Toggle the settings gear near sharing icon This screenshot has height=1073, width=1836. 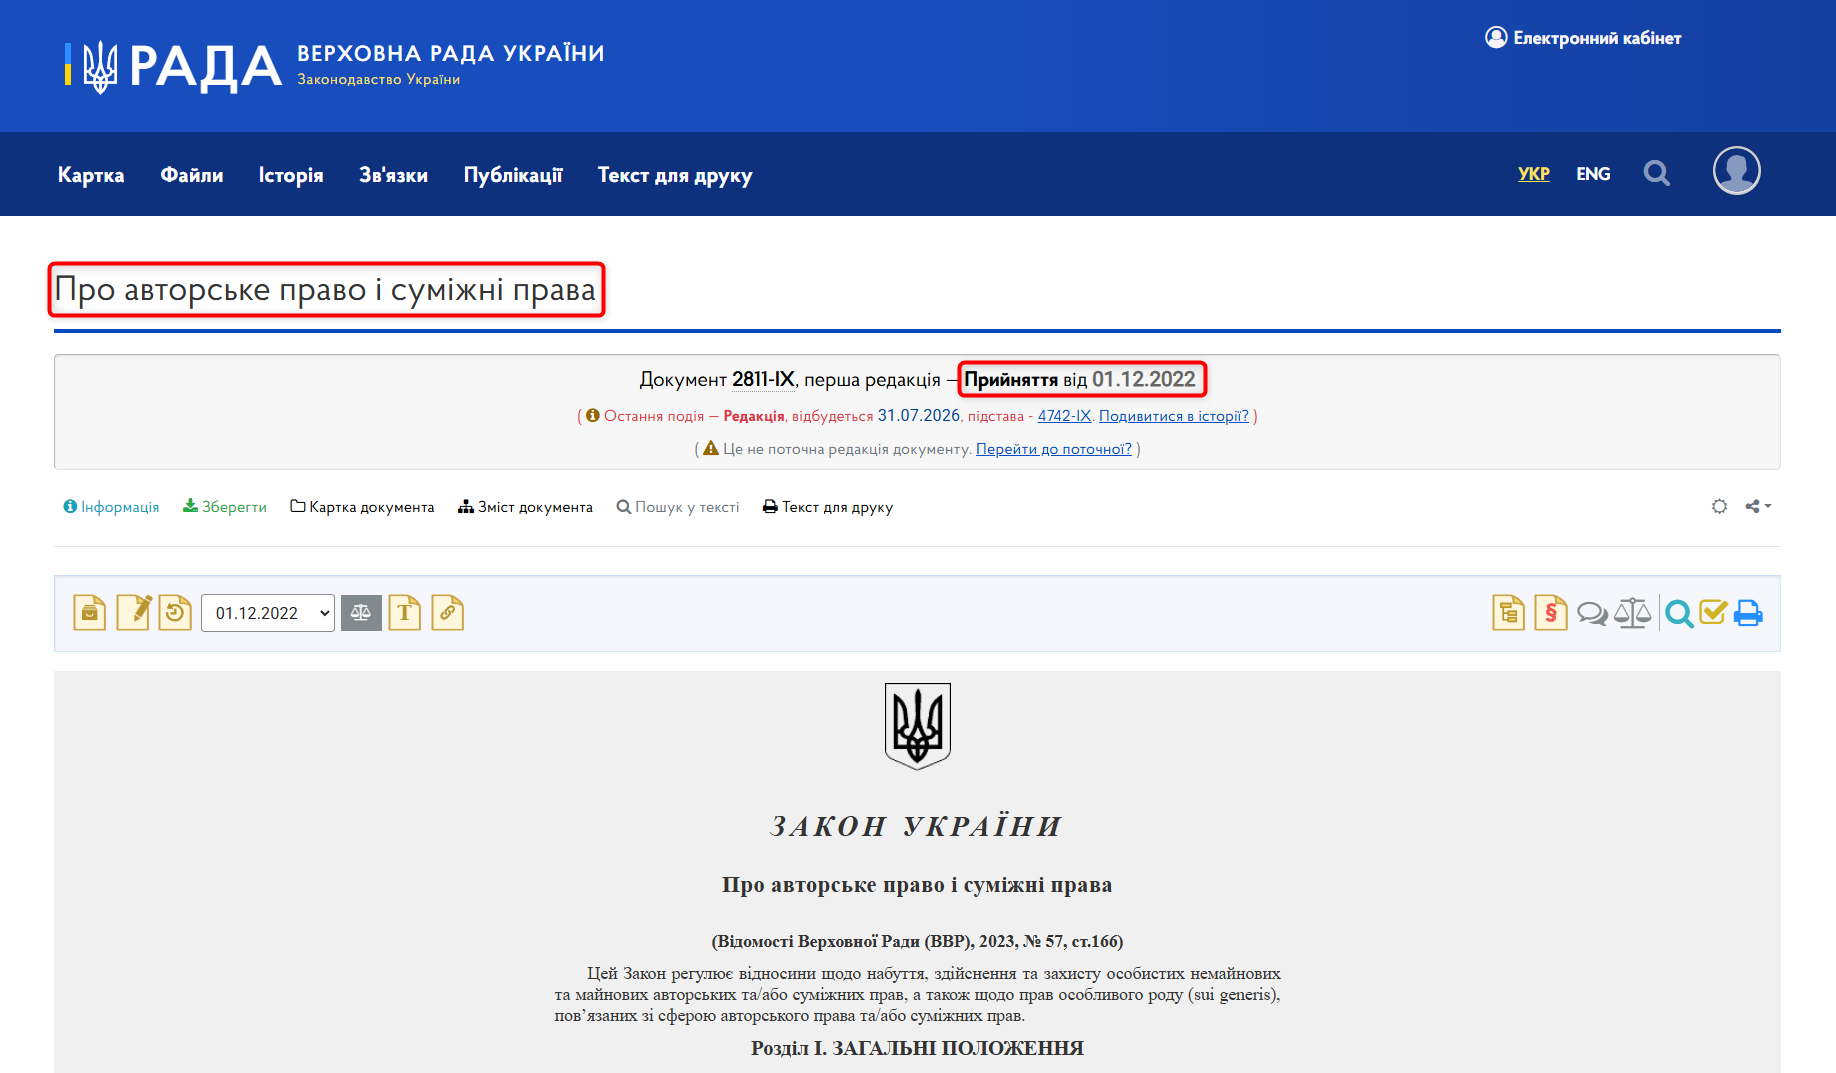point(1719,506)
